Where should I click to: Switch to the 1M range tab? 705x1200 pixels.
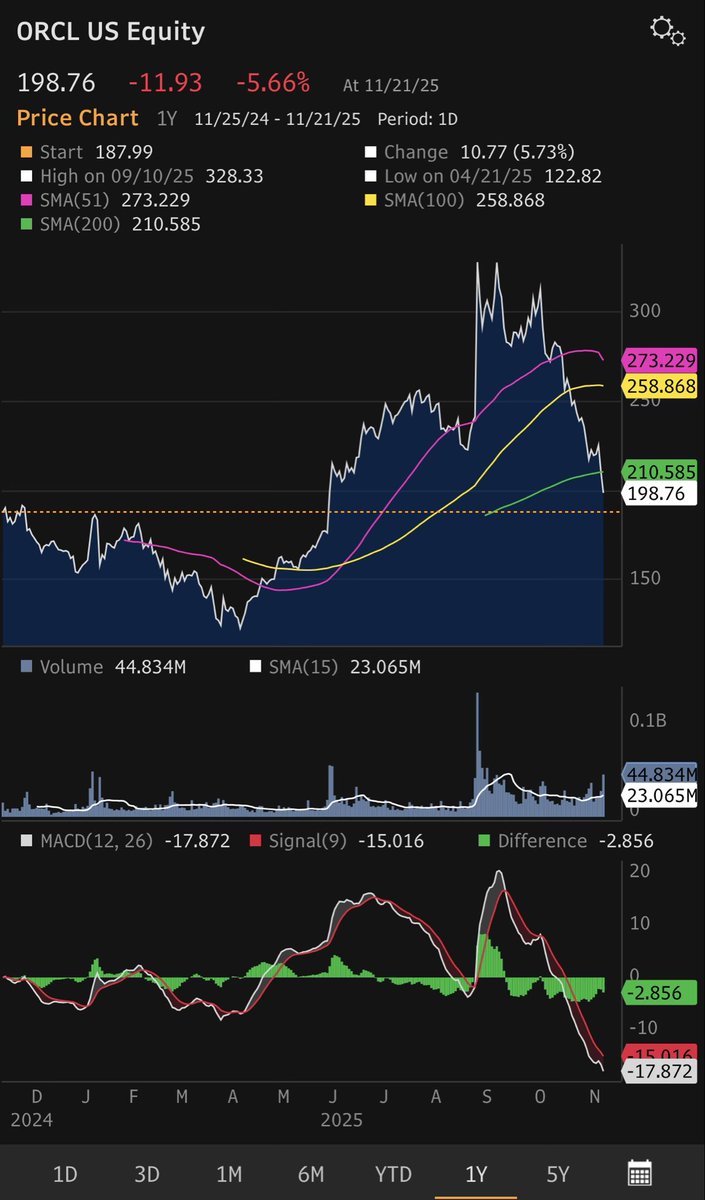230,1174
